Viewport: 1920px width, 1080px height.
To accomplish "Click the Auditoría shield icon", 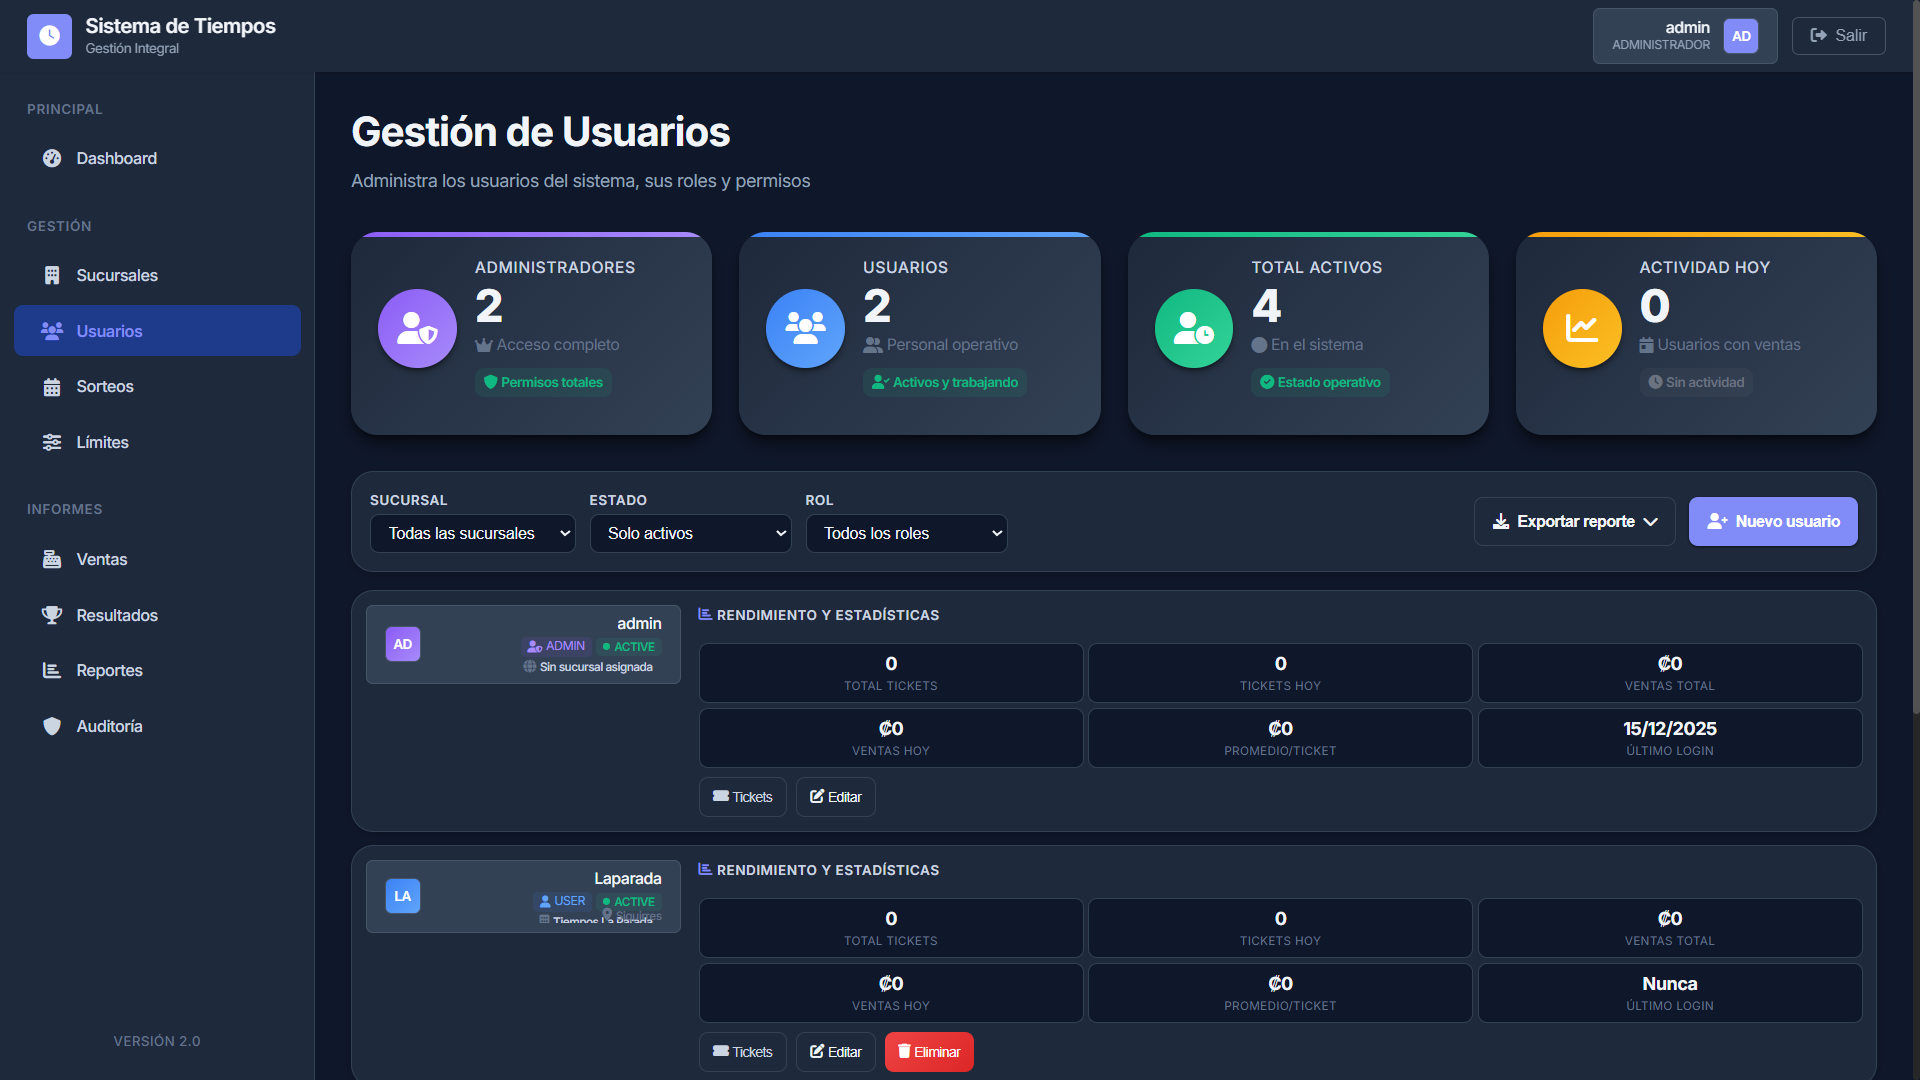I will 52,726.
